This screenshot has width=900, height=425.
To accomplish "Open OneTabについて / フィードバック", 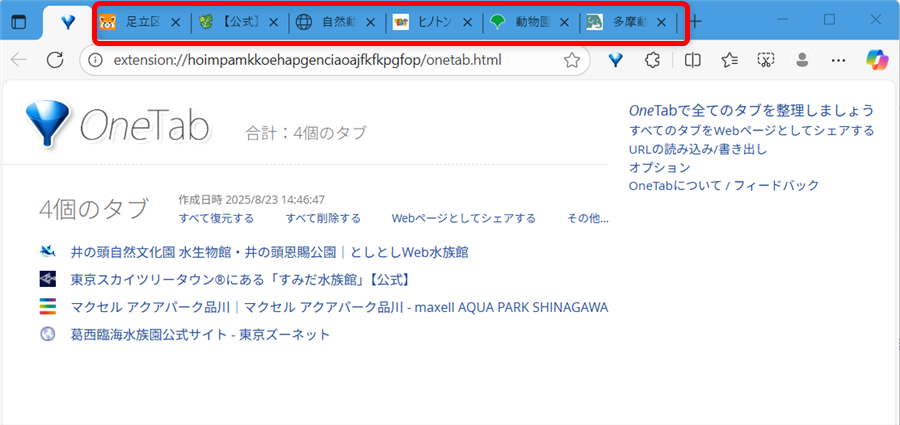I will [724, 186].
